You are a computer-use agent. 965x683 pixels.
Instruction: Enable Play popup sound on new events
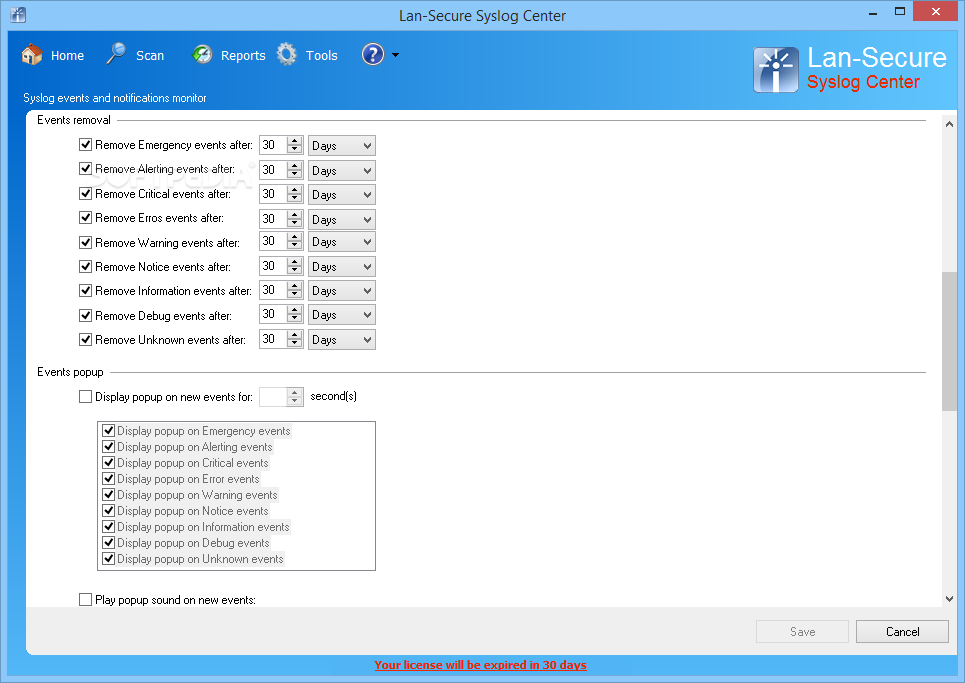coord(86,599)
